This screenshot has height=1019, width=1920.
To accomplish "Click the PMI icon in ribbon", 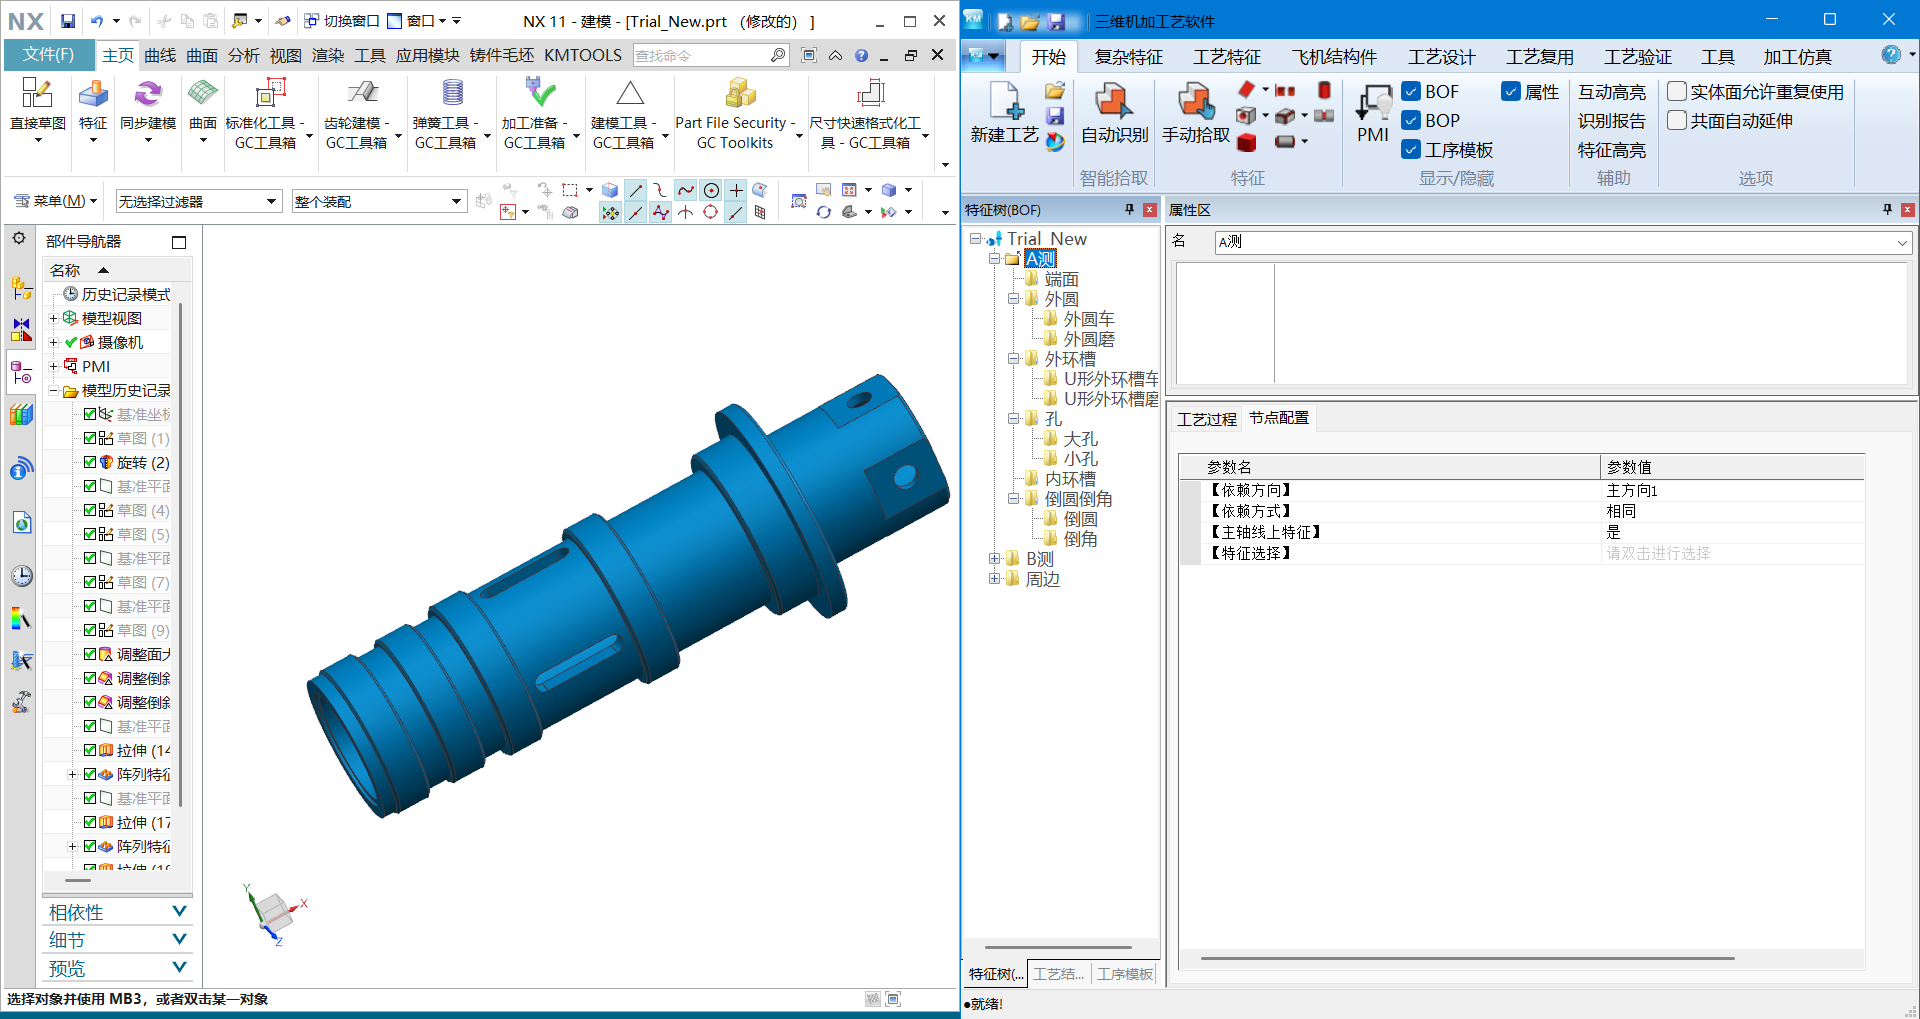I will (x=1373, y=103).
